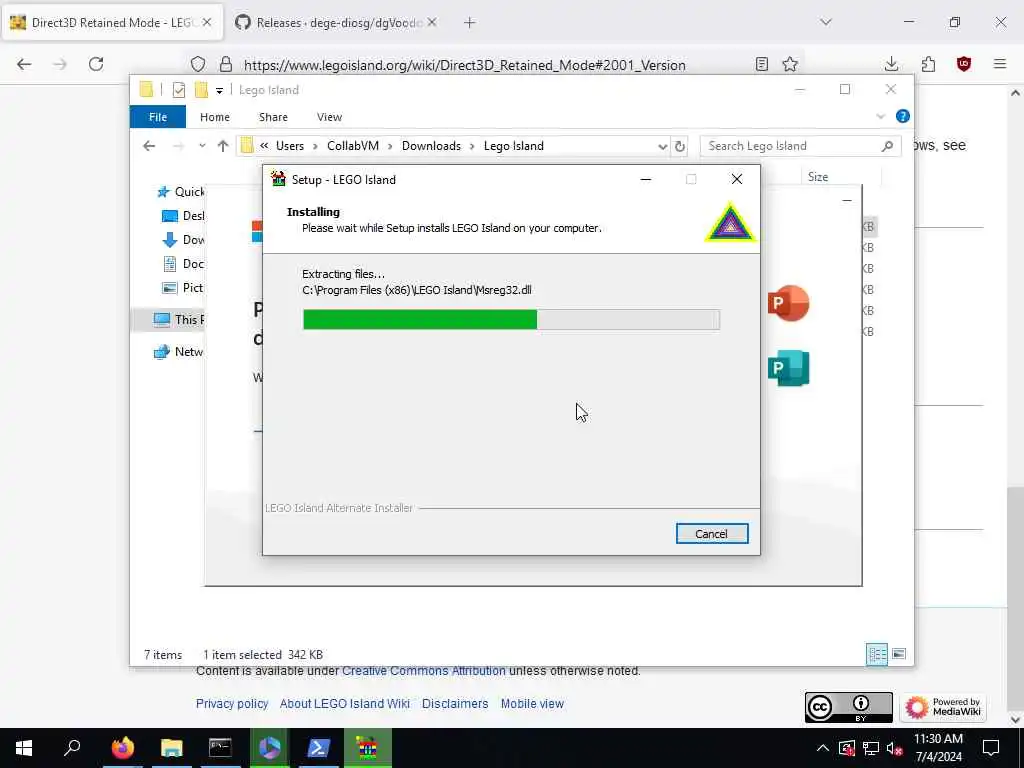Click the Firefox forward arrow

point(60,64)
